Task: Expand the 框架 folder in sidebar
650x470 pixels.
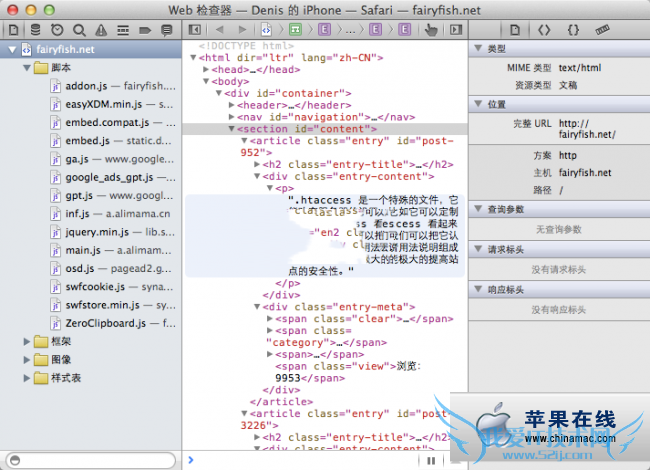Action: tap(27, 342)
